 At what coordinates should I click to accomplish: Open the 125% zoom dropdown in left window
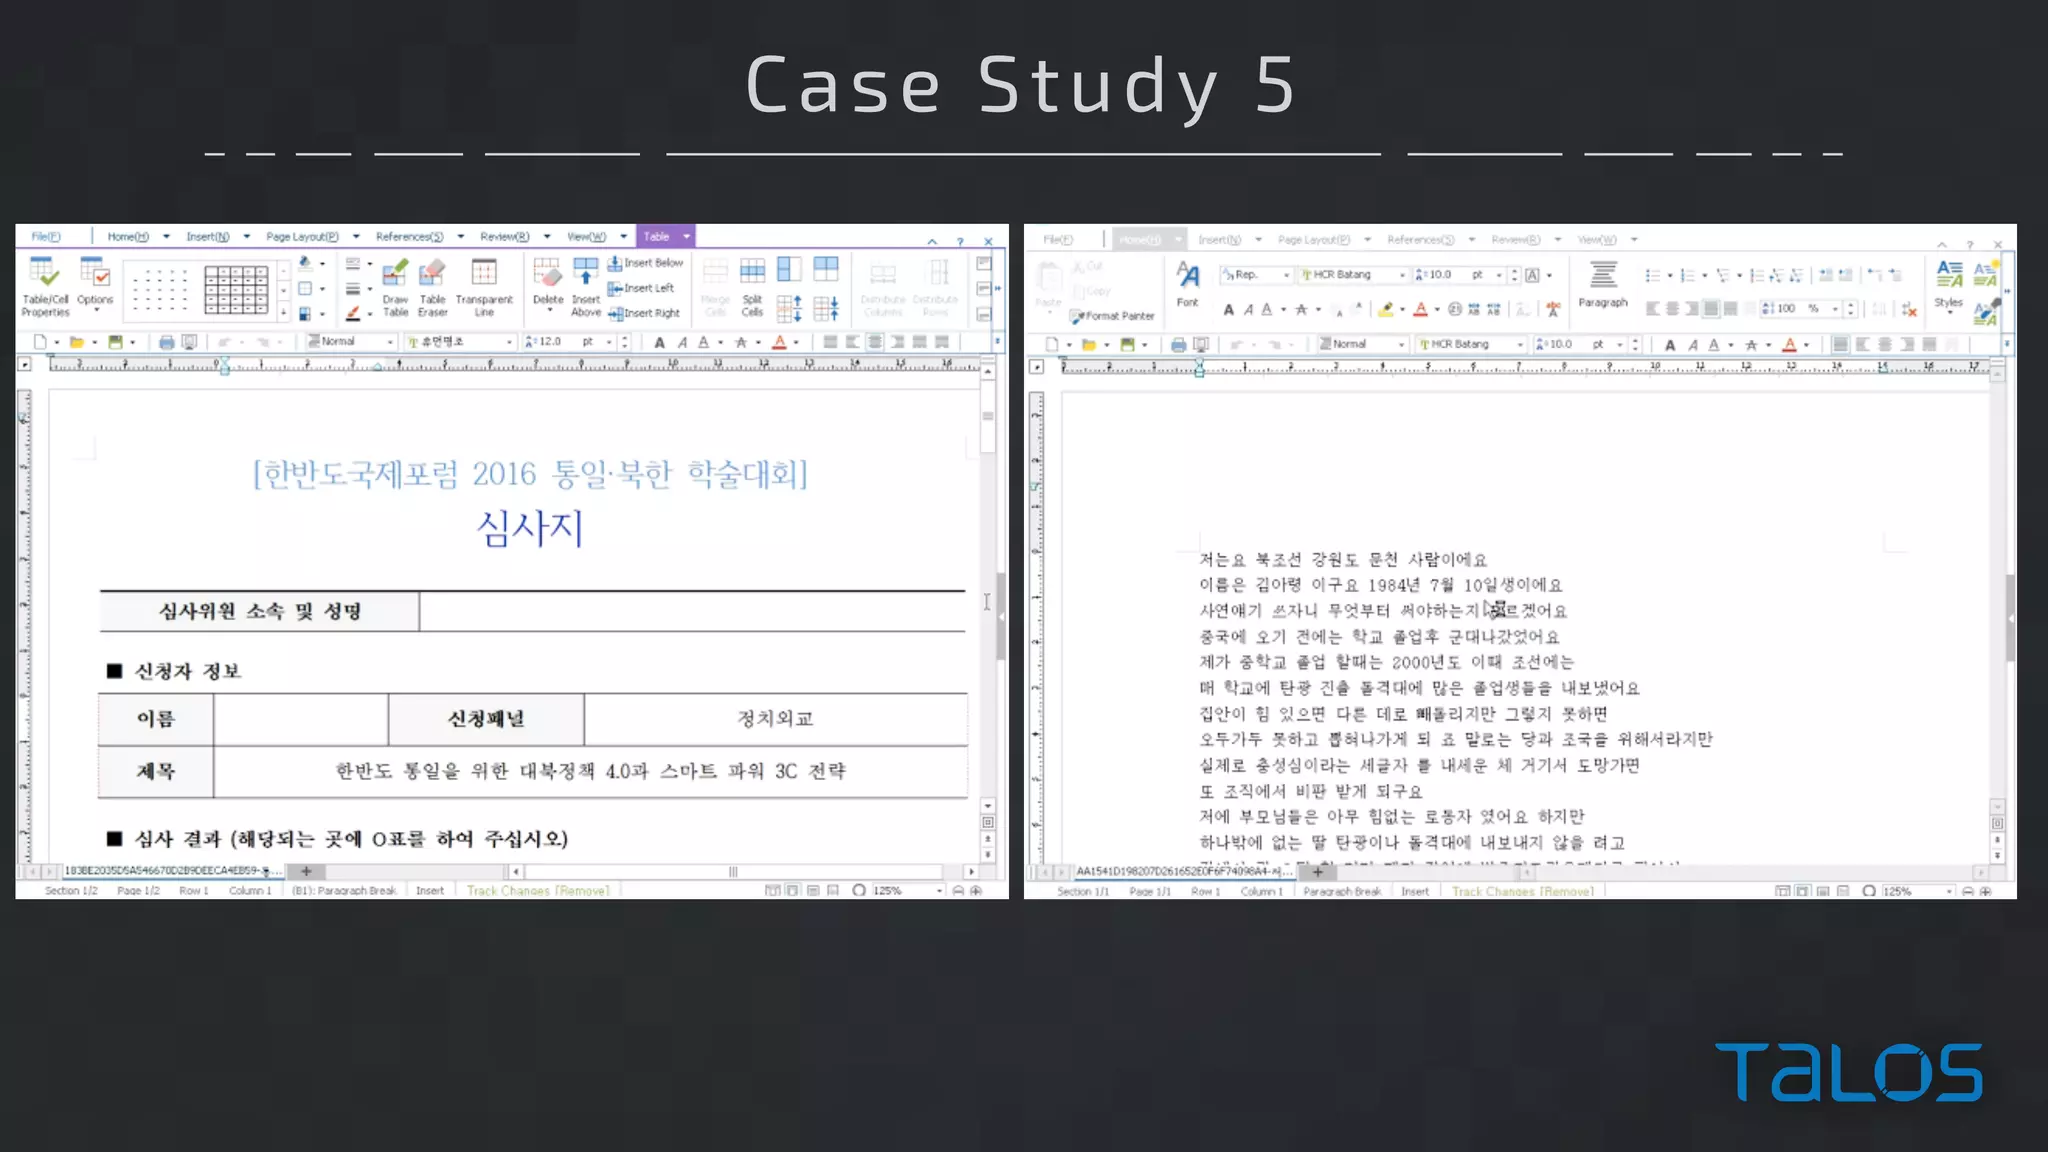pyautogui.click(x=907, y=890)
